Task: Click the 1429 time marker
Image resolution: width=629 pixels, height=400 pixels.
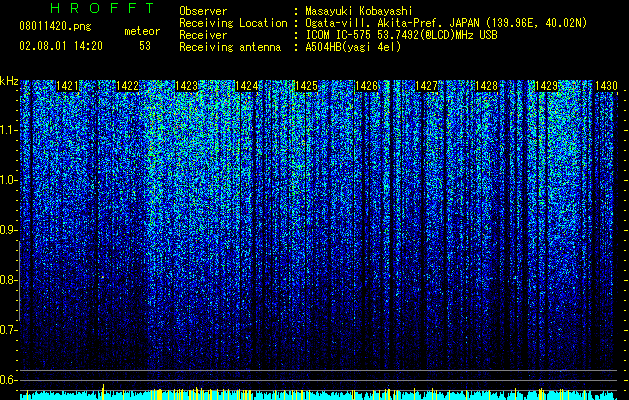Action: [x=546, y=86]
